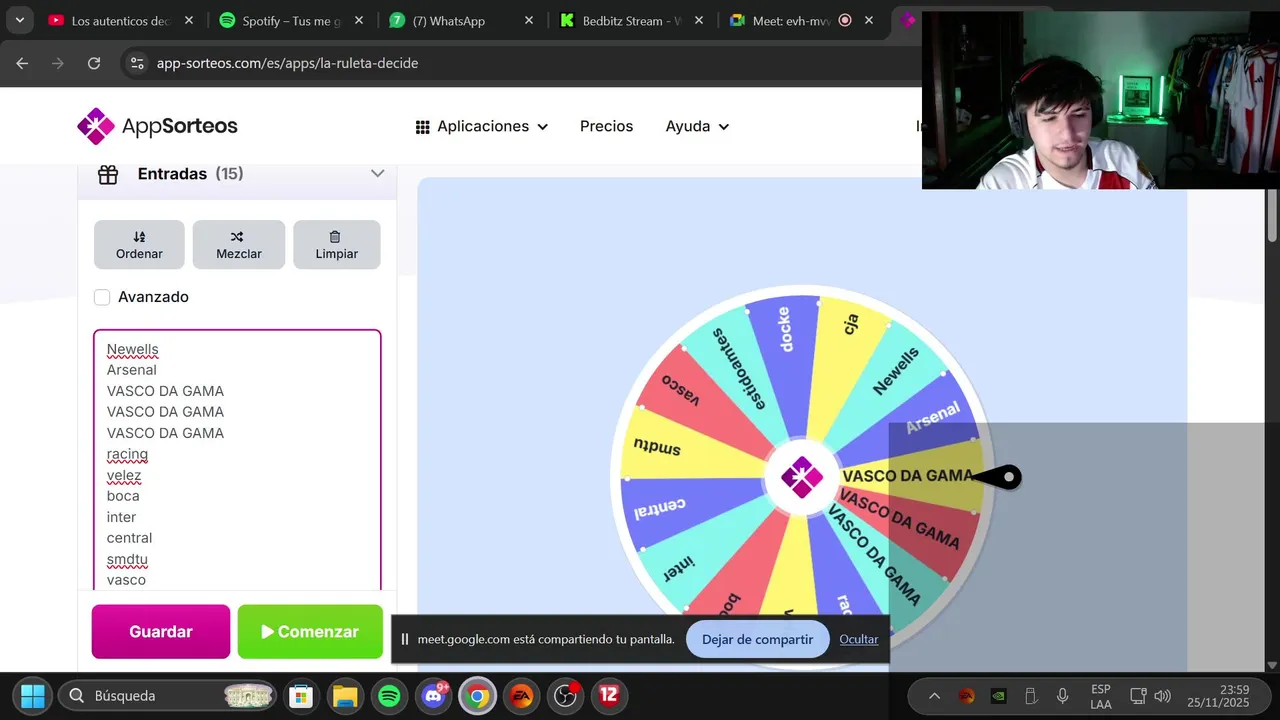Go back with browser back arrow
The width and height of the screenshot is (1280, 720).
[x=22, y=63]
